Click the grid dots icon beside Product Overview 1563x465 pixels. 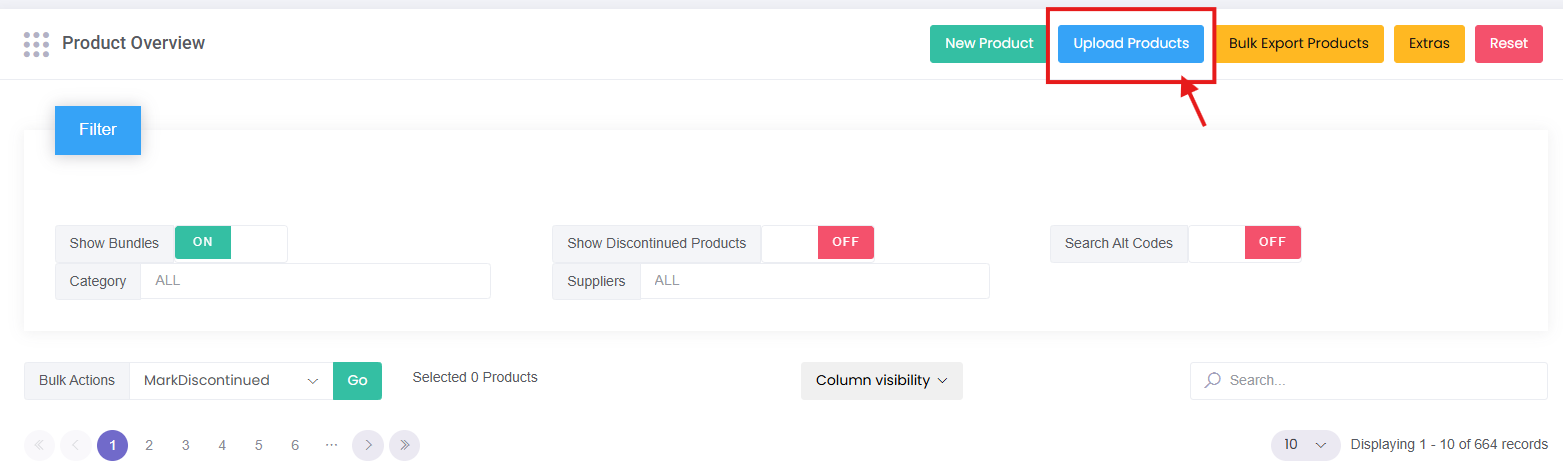[x=36, y=44]
